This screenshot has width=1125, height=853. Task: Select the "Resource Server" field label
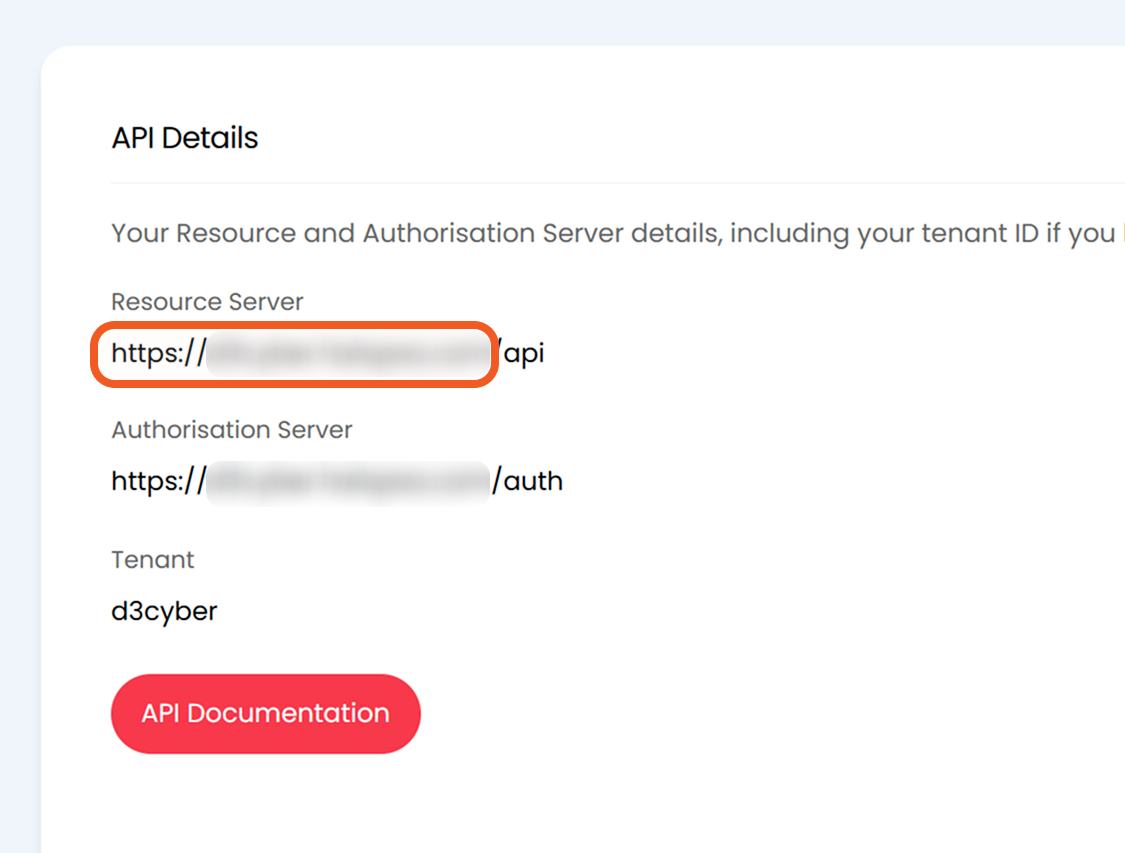click(207, 301)
